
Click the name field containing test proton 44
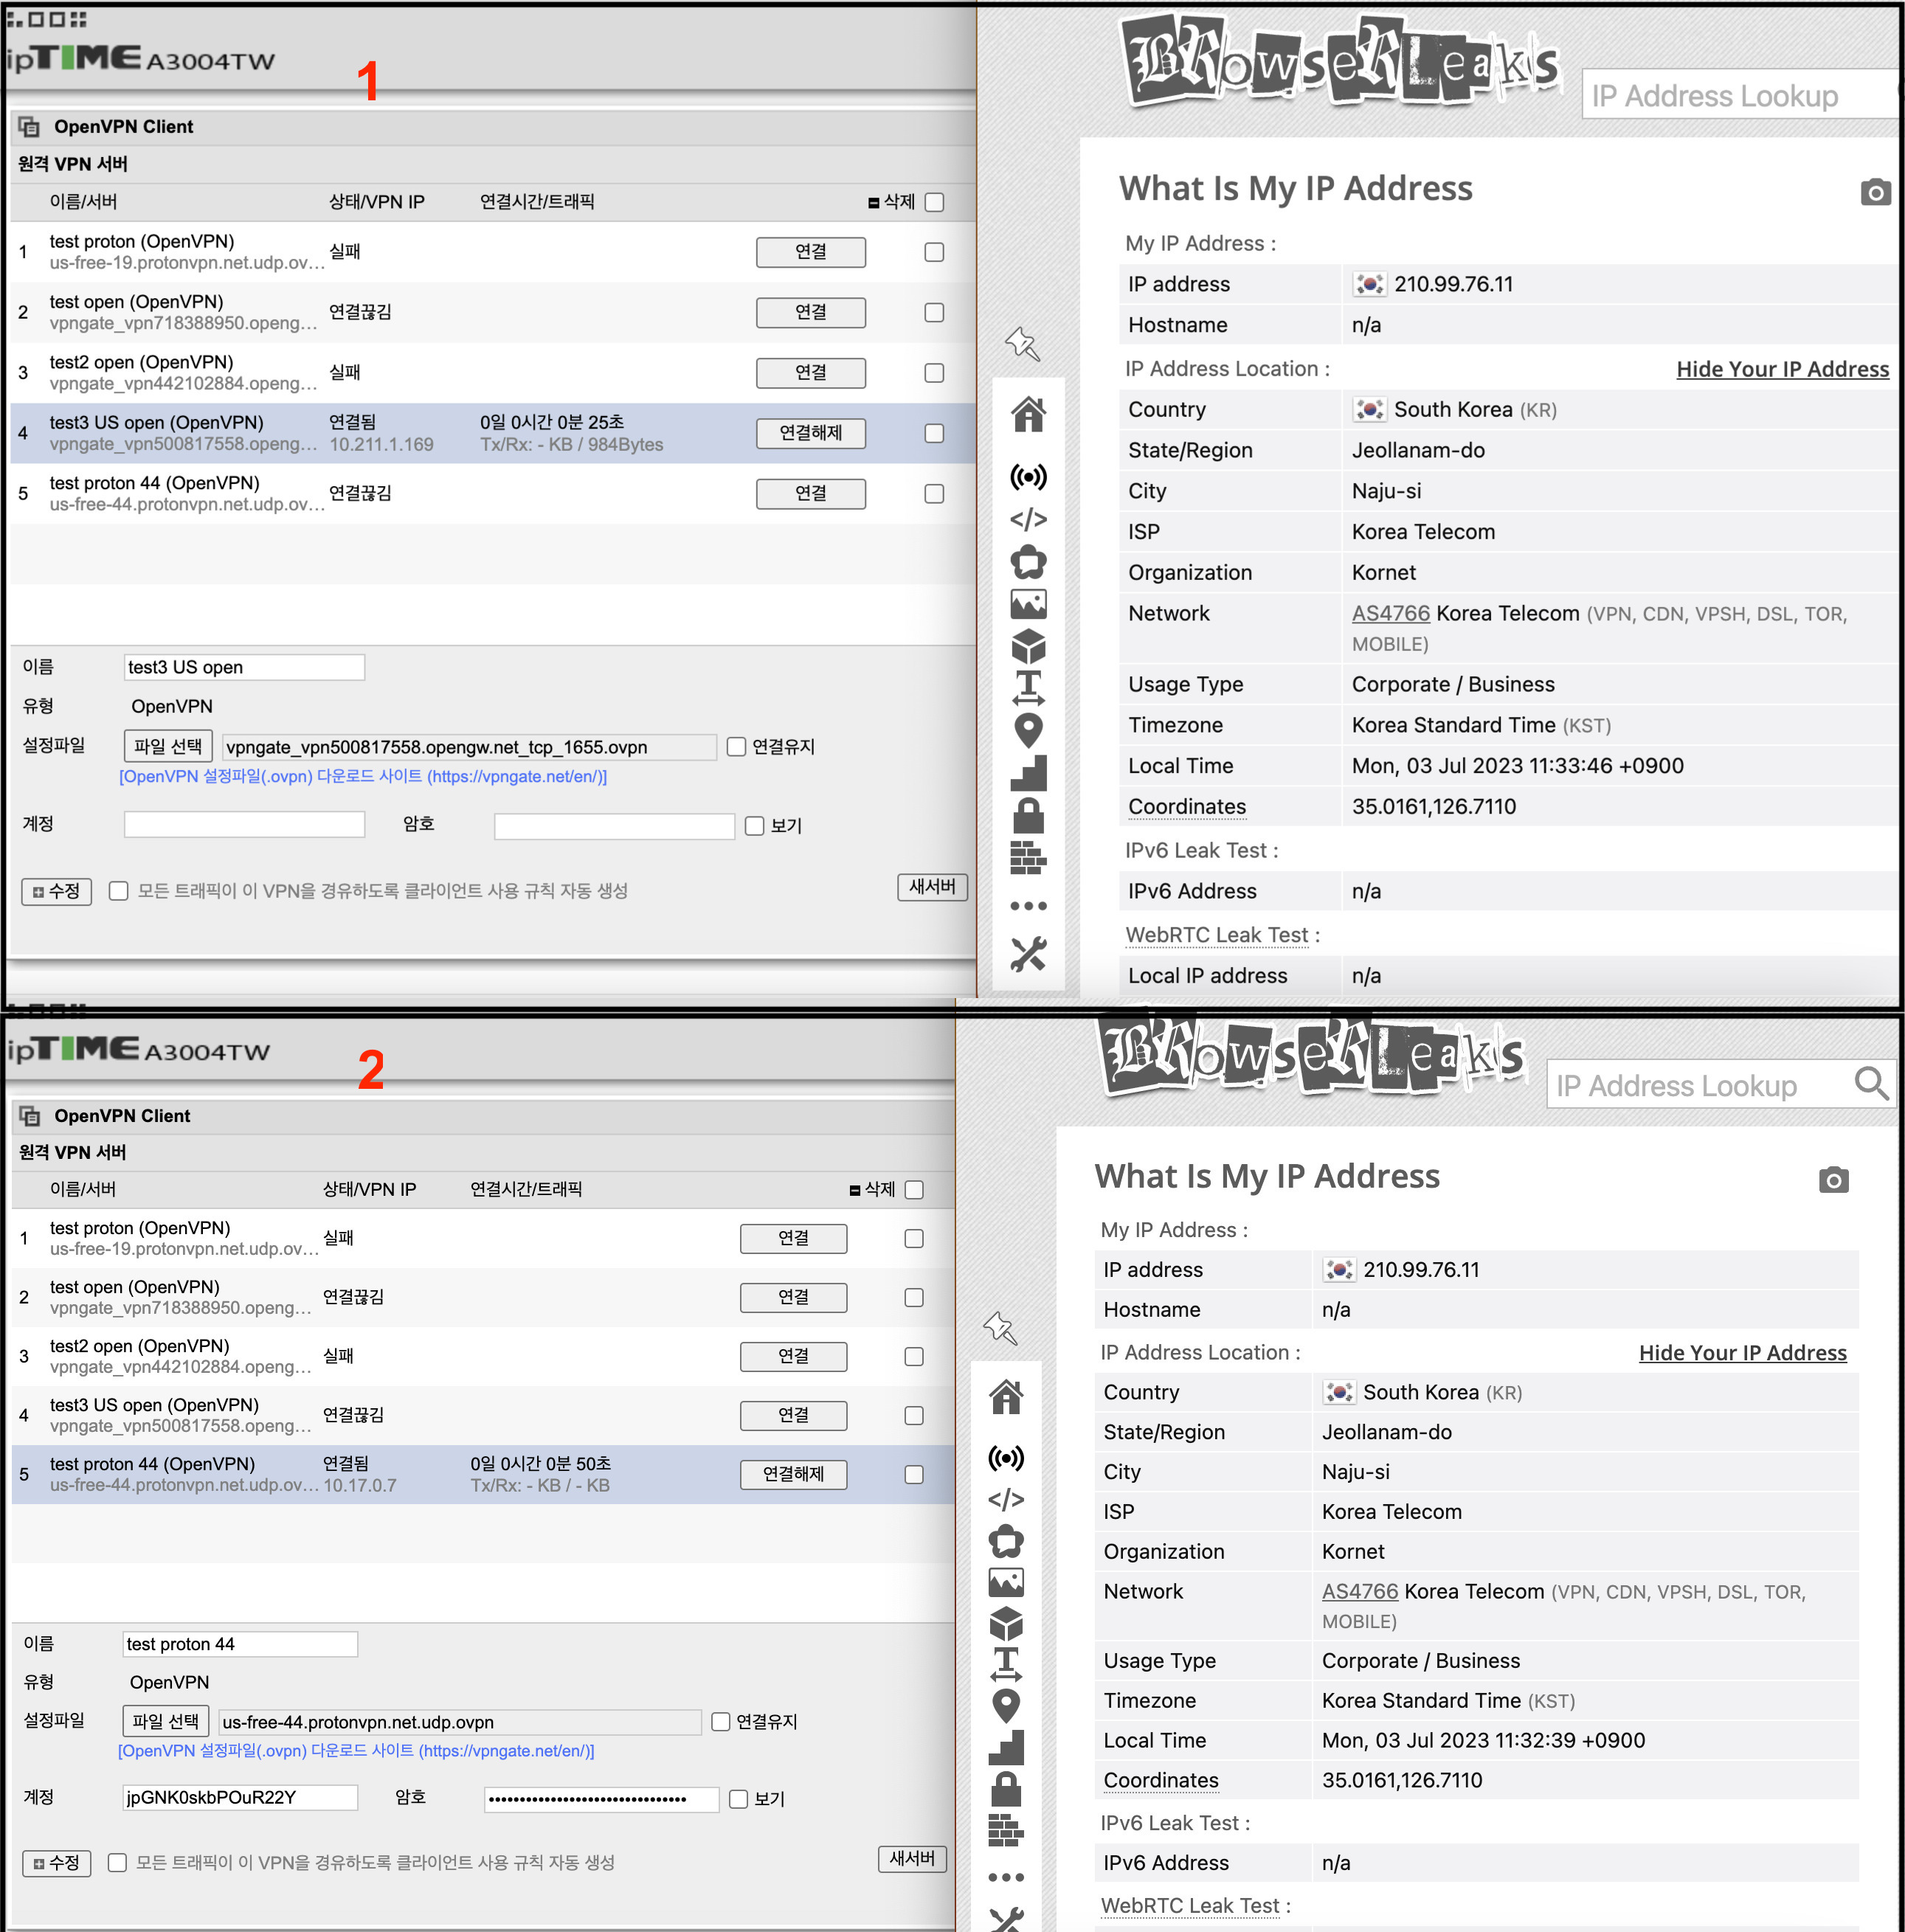pos(240,1644)
